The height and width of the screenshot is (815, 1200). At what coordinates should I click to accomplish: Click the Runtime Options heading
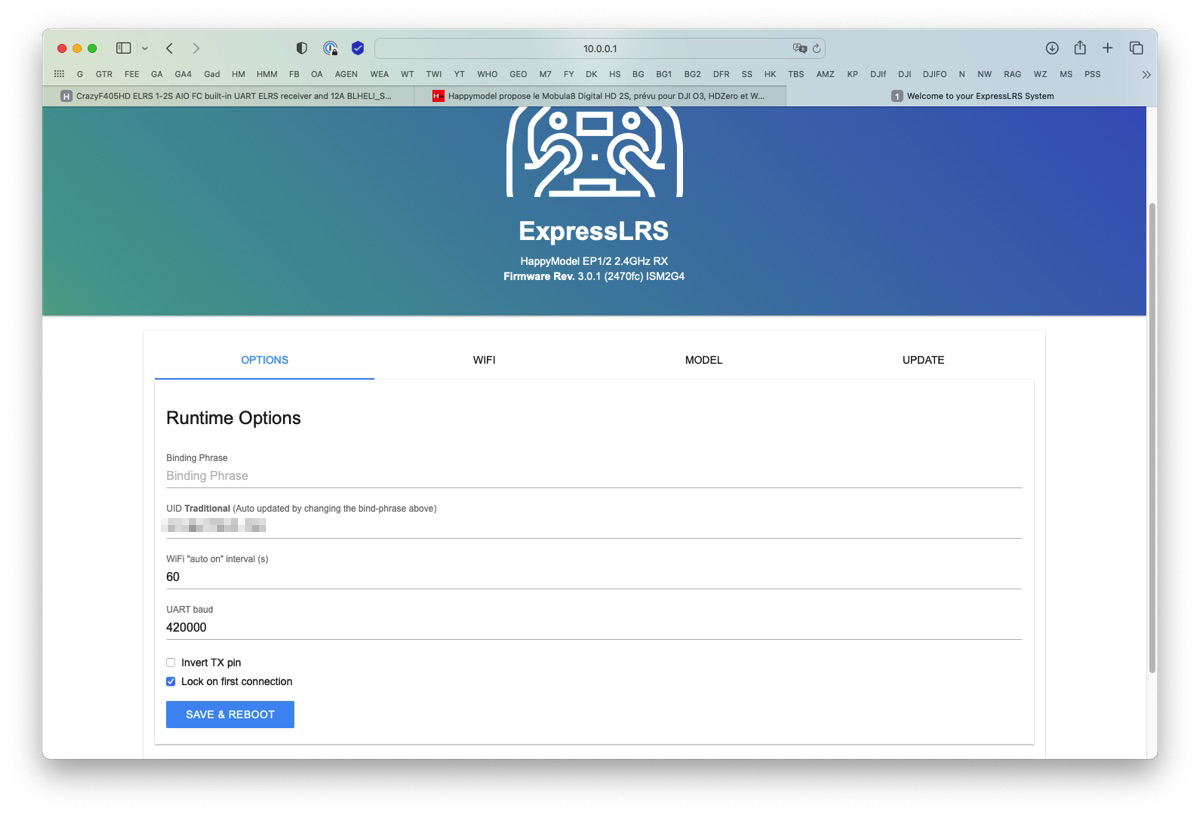[x=233, y=418]
